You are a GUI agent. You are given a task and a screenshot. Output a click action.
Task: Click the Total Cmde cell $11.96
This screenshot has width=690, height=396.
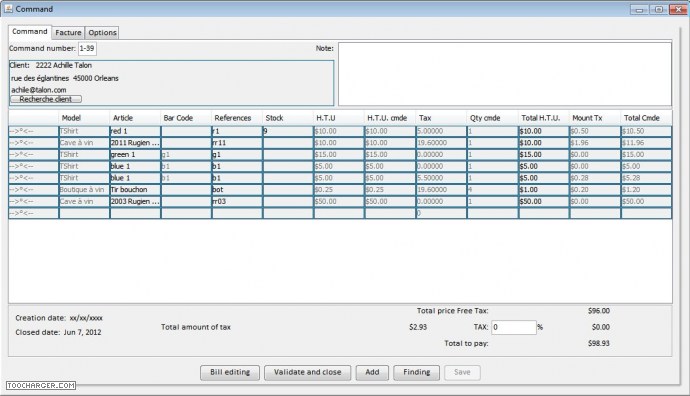coord(646,143)
